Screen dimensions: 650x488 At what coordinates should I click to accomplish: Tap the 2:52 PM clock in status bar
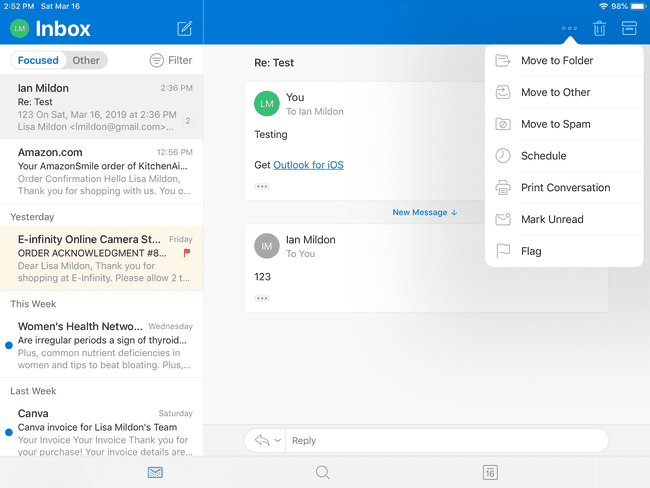19,6
